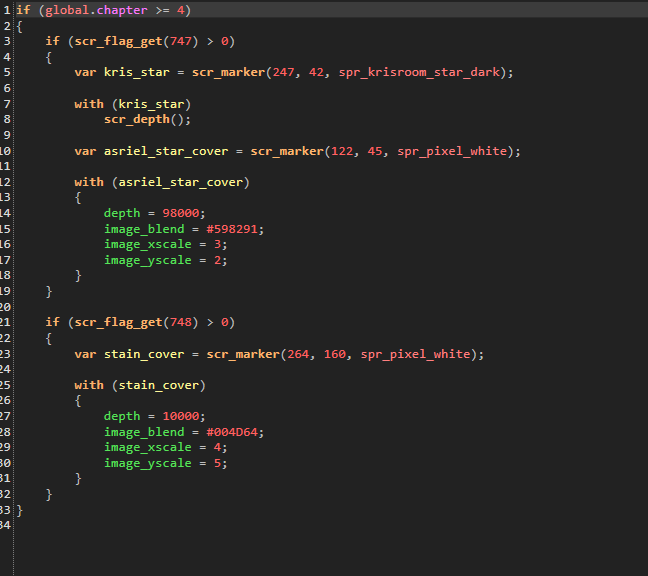Image resolution: width=648 pixels, height=576 pixels.
Task: Click the number 42 on line 5
Action: coord(316,72)
